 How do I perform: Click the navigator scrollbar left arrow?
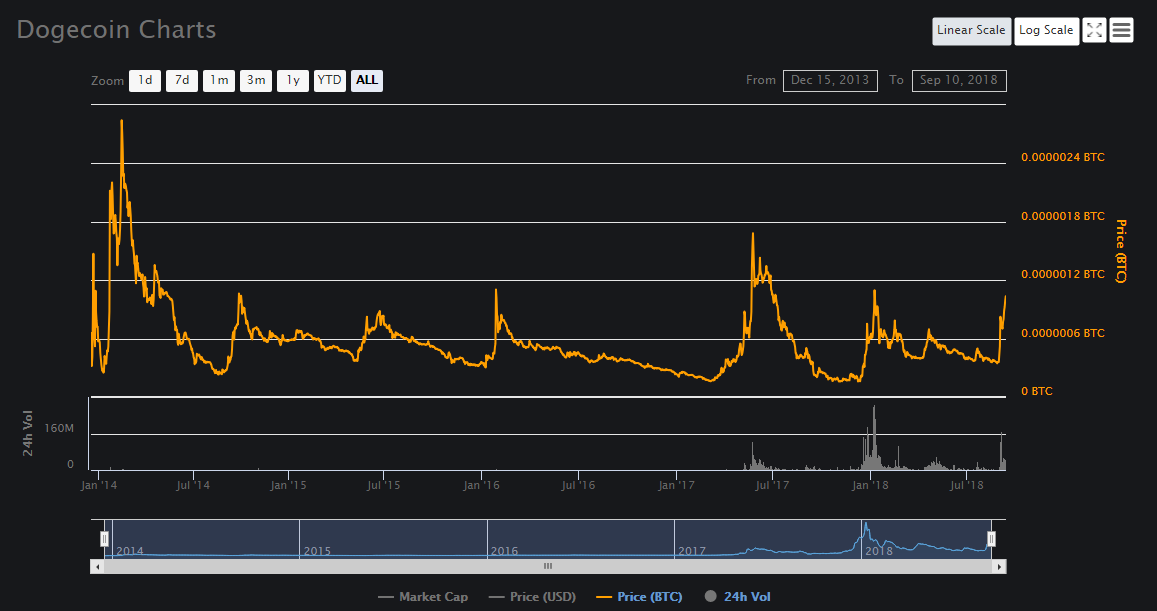97,567
